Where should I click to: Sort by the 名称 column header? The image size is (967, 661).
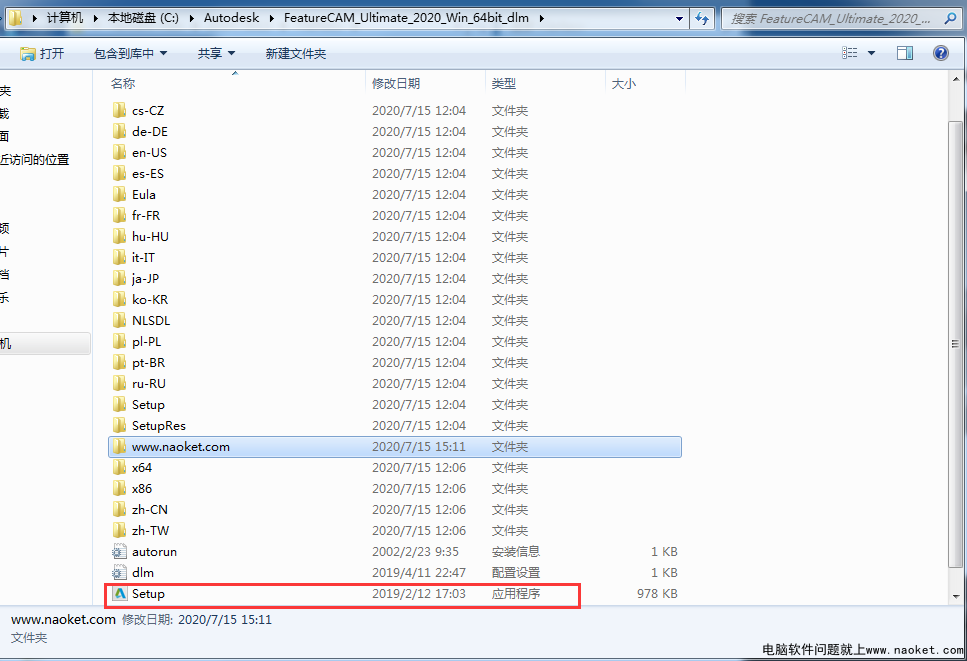coord(237,83)
